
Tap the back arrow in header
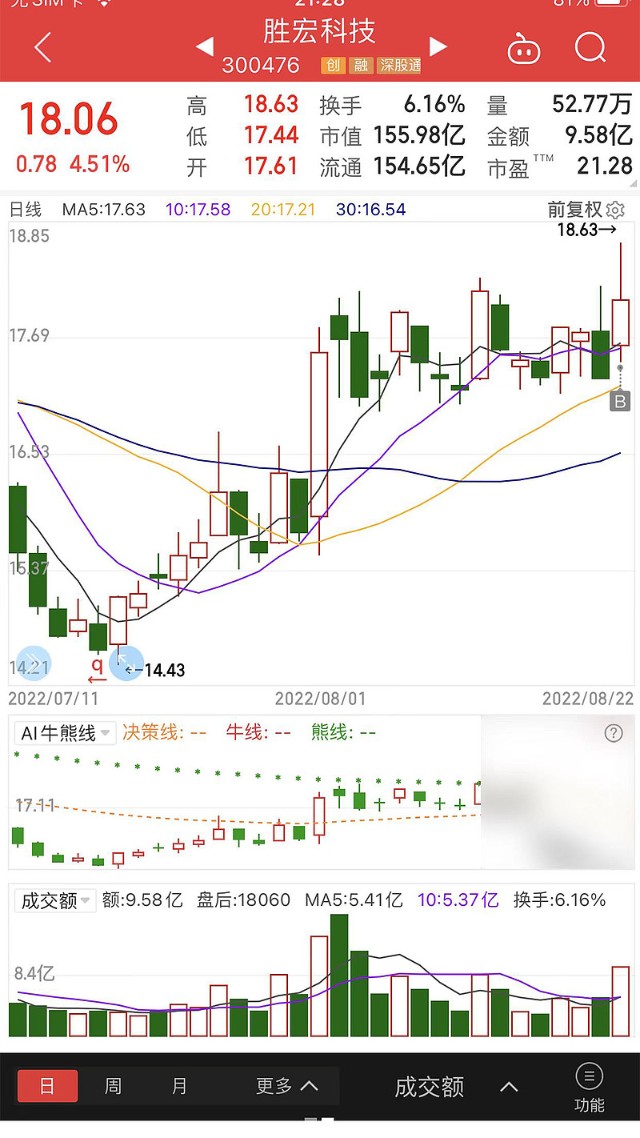point(42,47)
